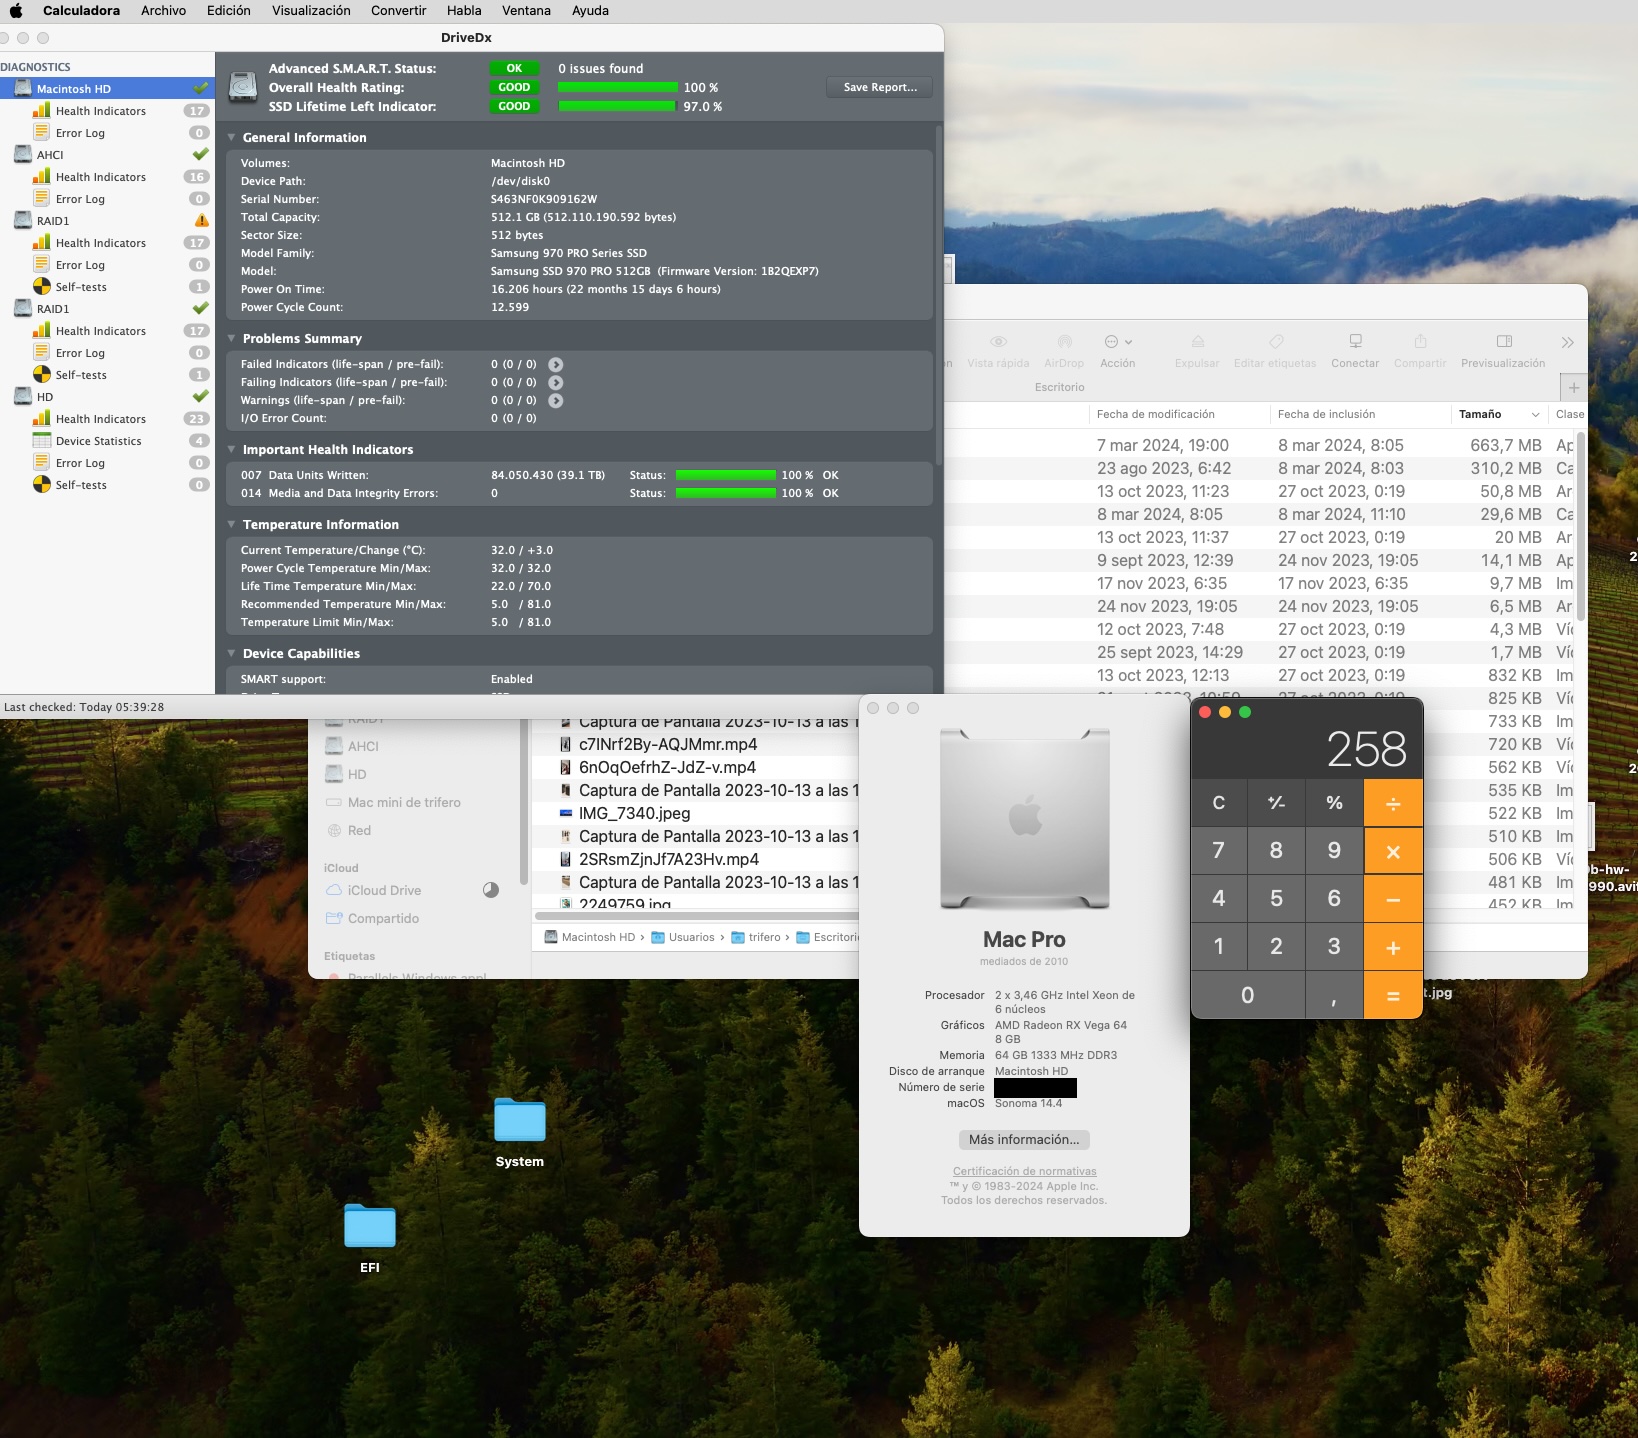Select Macintosh HD drive in DriveDx sidebar
The image size is (1638, 1438).
(107, 89)
